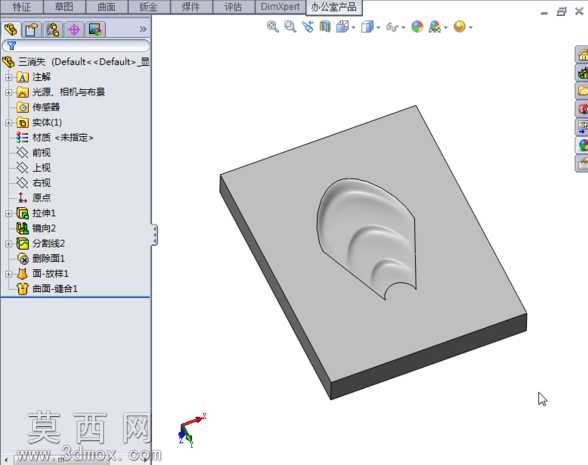588x465 pixels.
Task: Switch to the 草图 tab
Action: (x=64, y=7)
